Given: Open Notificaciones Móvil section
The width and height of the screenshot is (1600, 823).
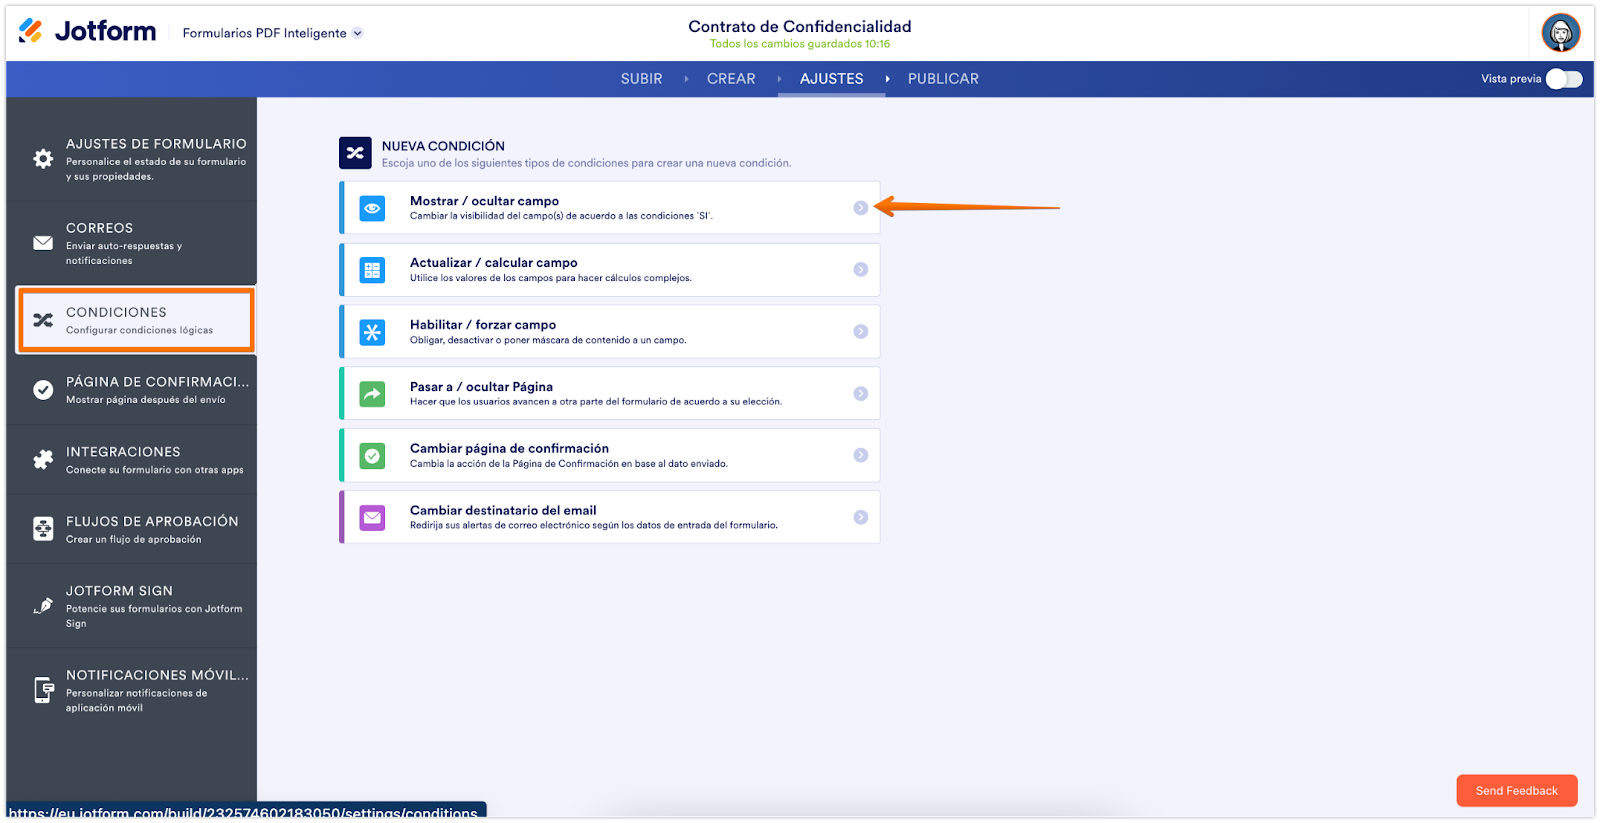Looking at the screenshot, I should click(132, 690).
